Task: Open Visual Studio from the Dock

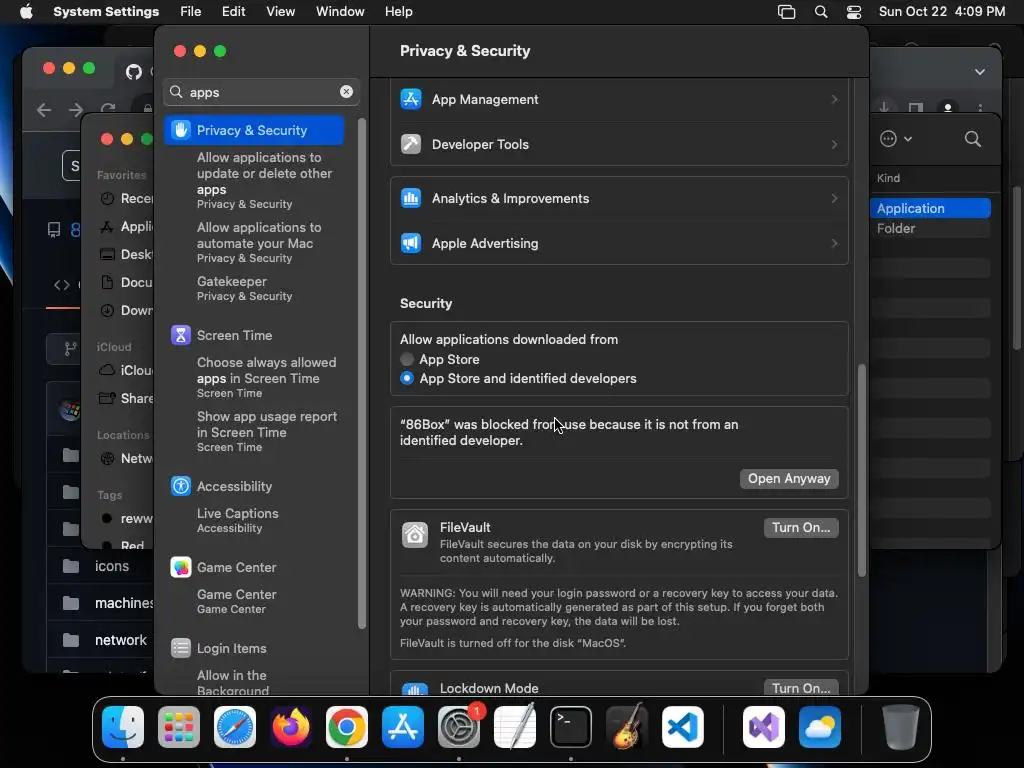Action: click(x=763, y=728)
